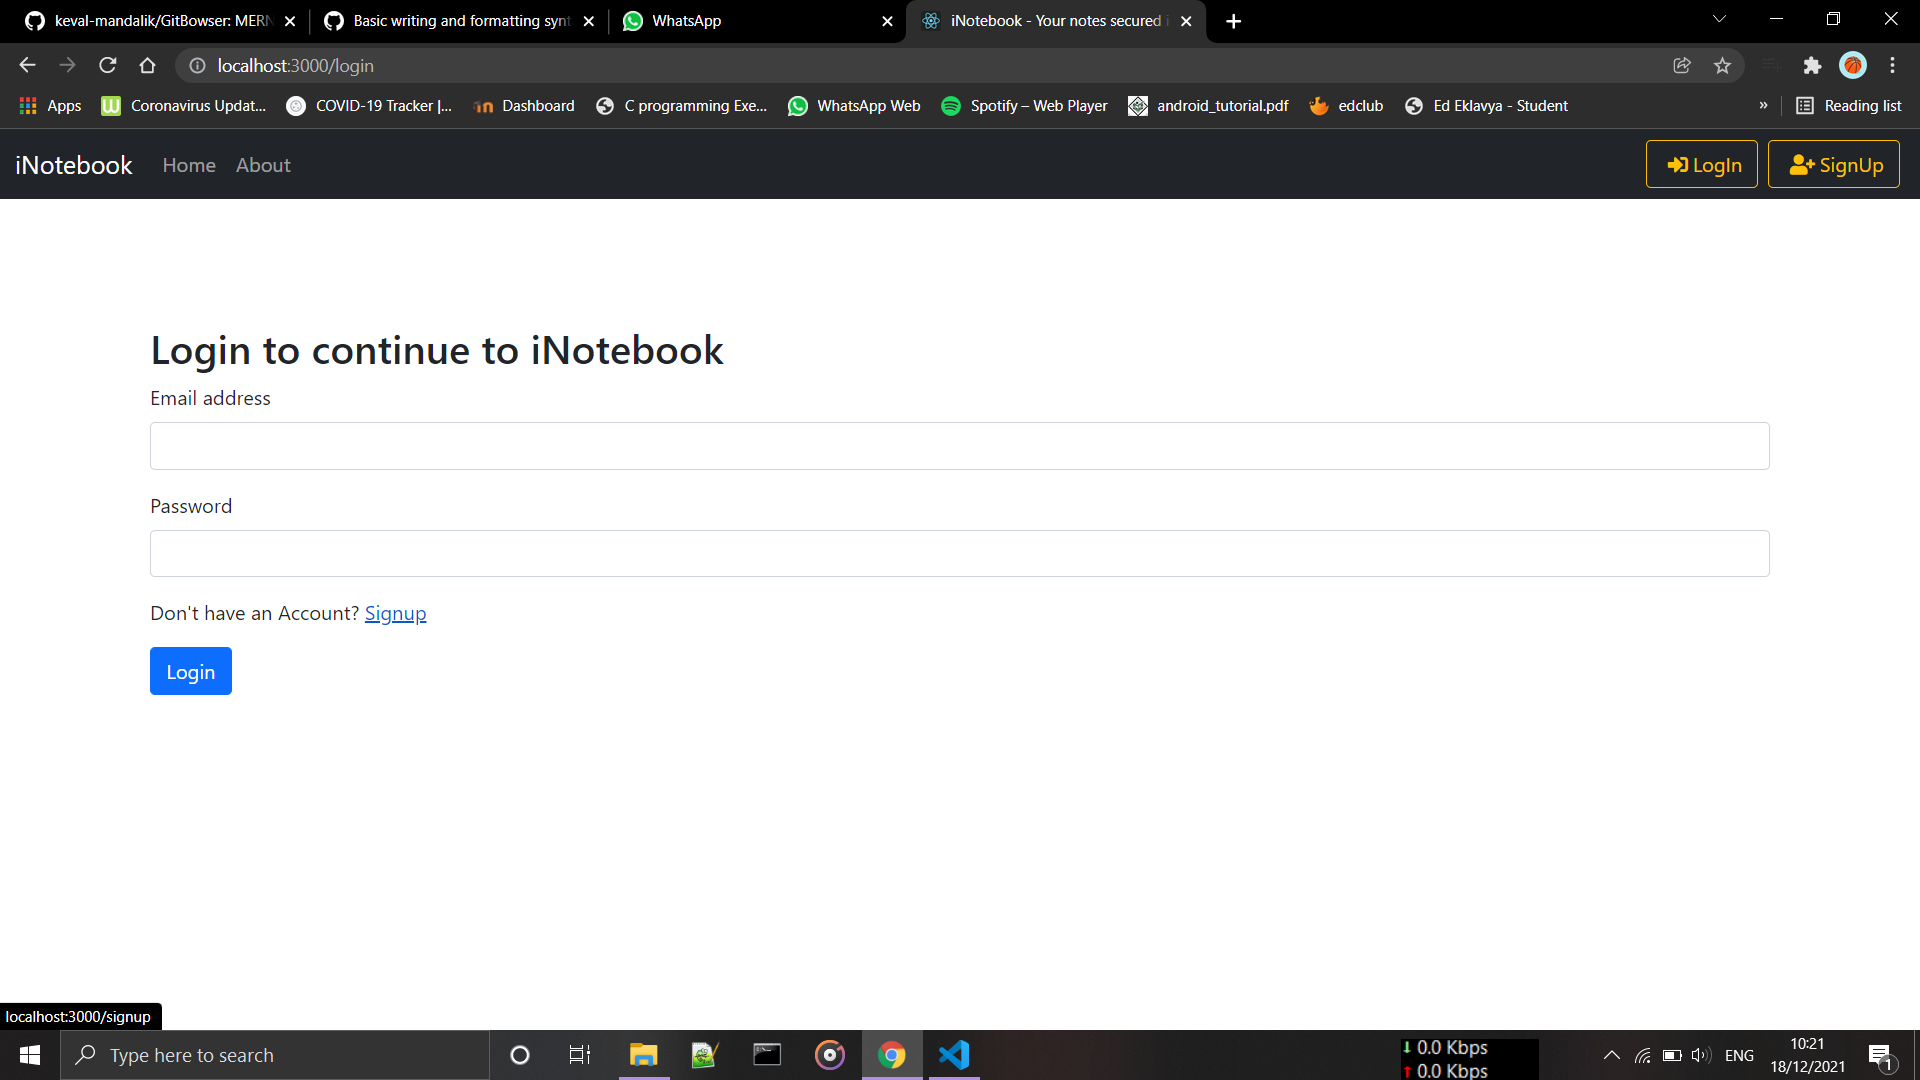Open the Chrome profile avatar
The height and width of the screenshot is (1080, 1920).
pos(1853,65)
